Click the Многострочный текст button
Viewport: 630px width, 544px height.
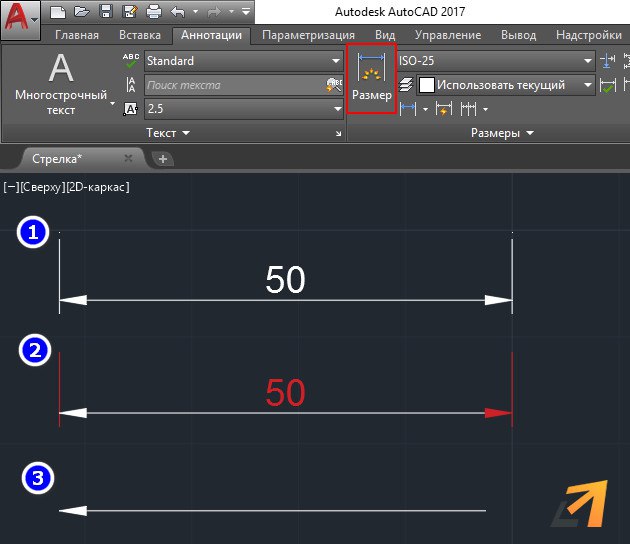(x=61, y=82)
